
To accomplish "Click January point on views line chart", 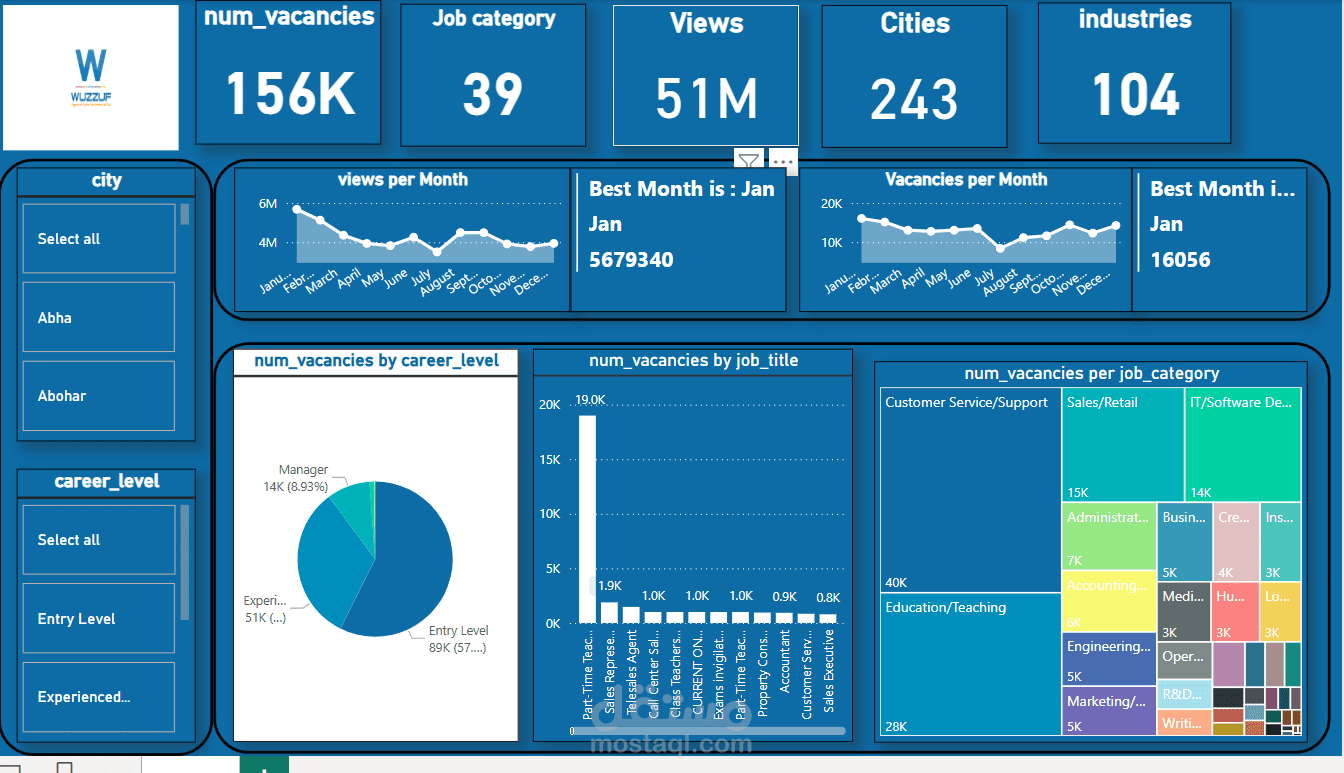I will [297, 209].
